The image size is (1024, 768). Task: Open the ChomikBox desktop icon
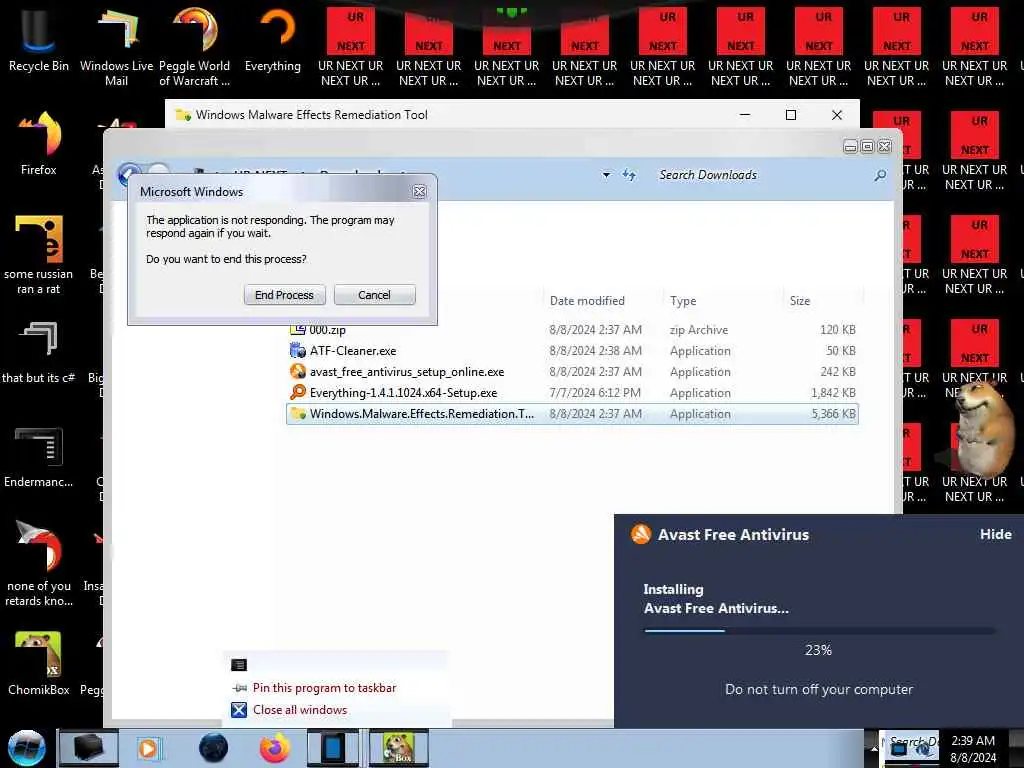click(x=39, y=662)
